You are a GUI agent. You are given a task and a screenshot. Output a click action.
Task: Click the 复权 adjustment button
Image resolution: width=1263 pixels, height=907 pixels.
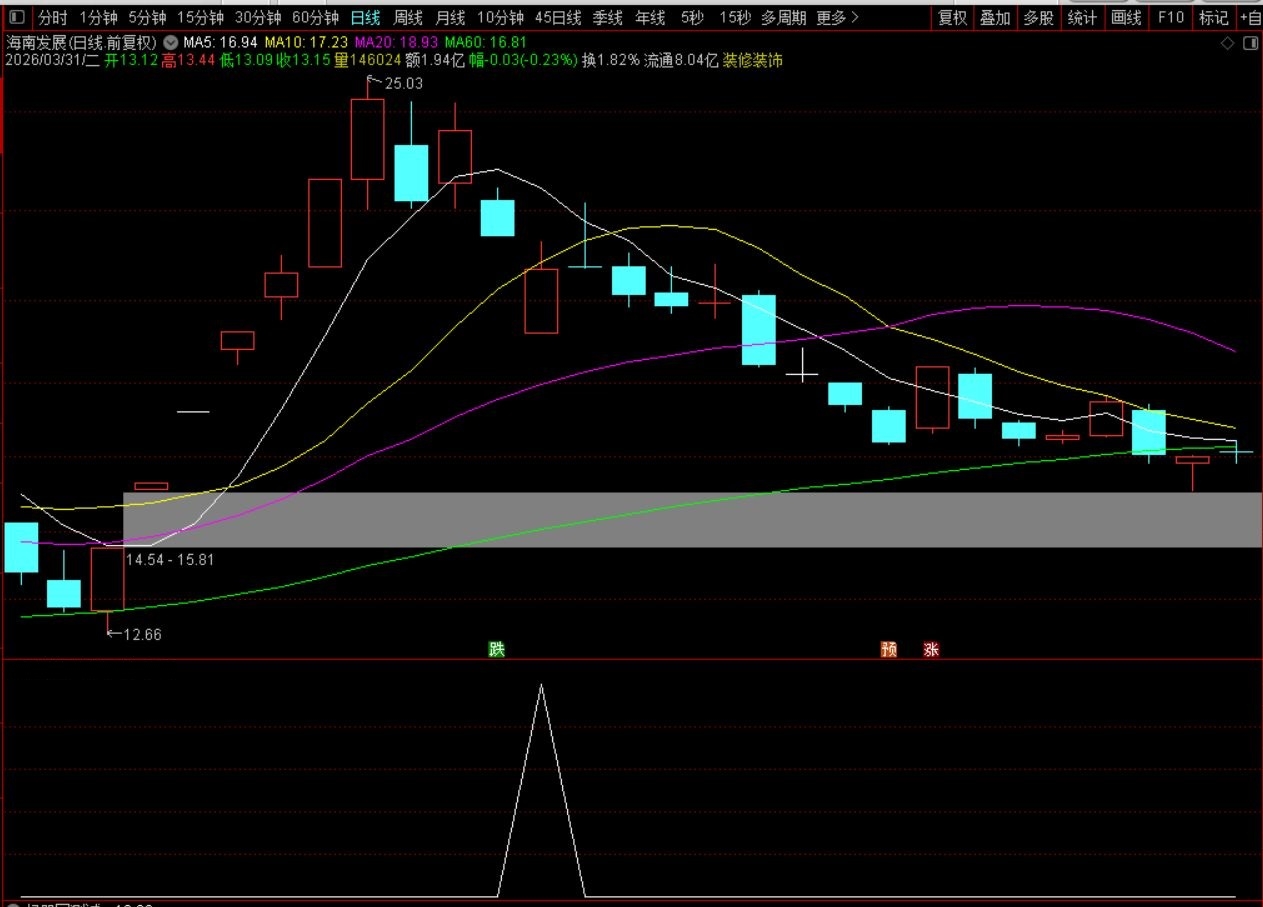952,17
